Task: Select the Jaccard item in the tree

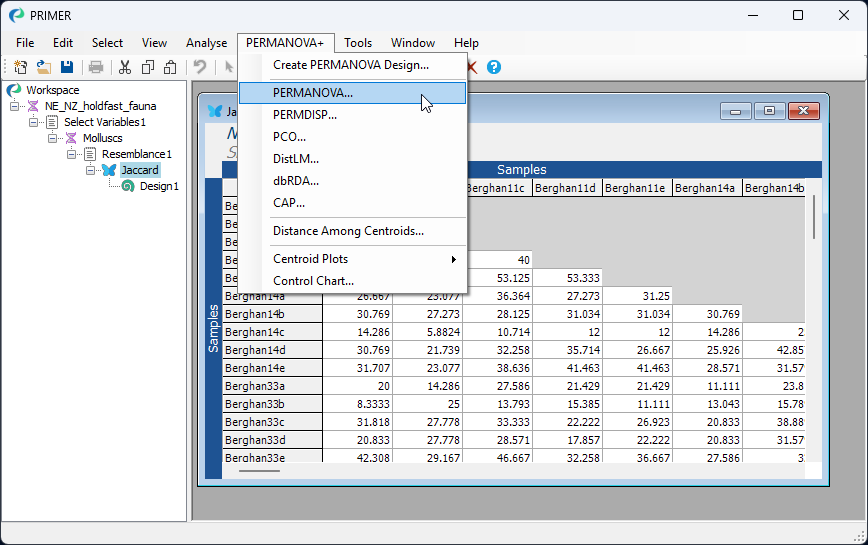Action: point(139,170)
